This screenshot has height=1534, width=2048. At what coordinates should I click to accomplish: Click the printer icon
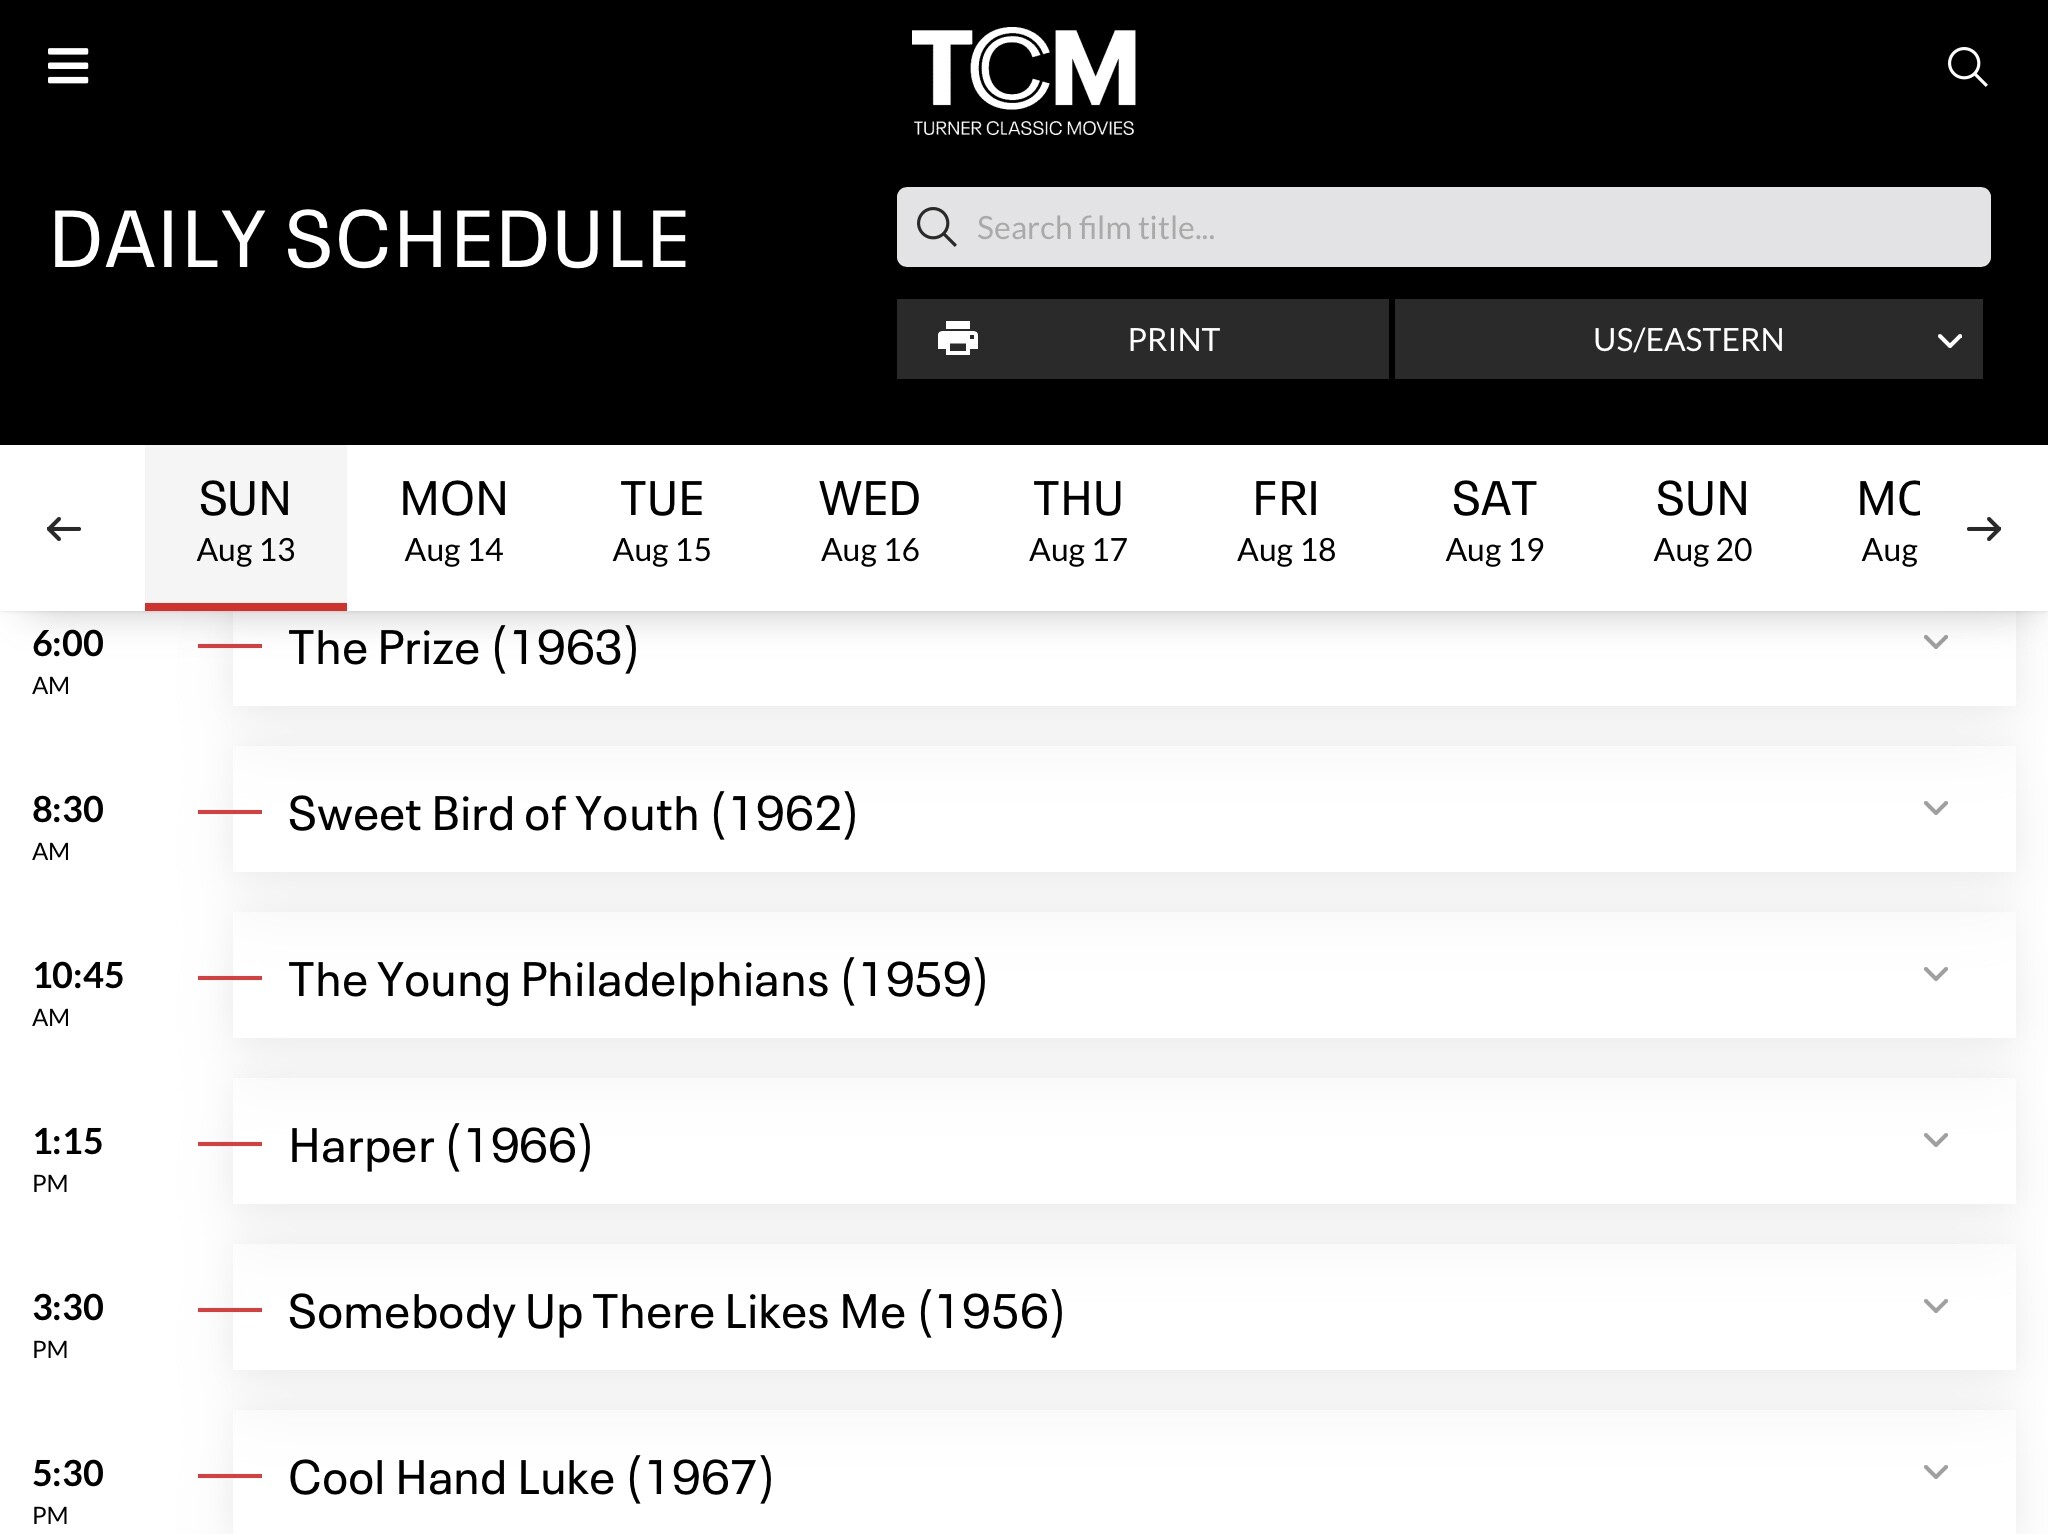pos(958,339)
